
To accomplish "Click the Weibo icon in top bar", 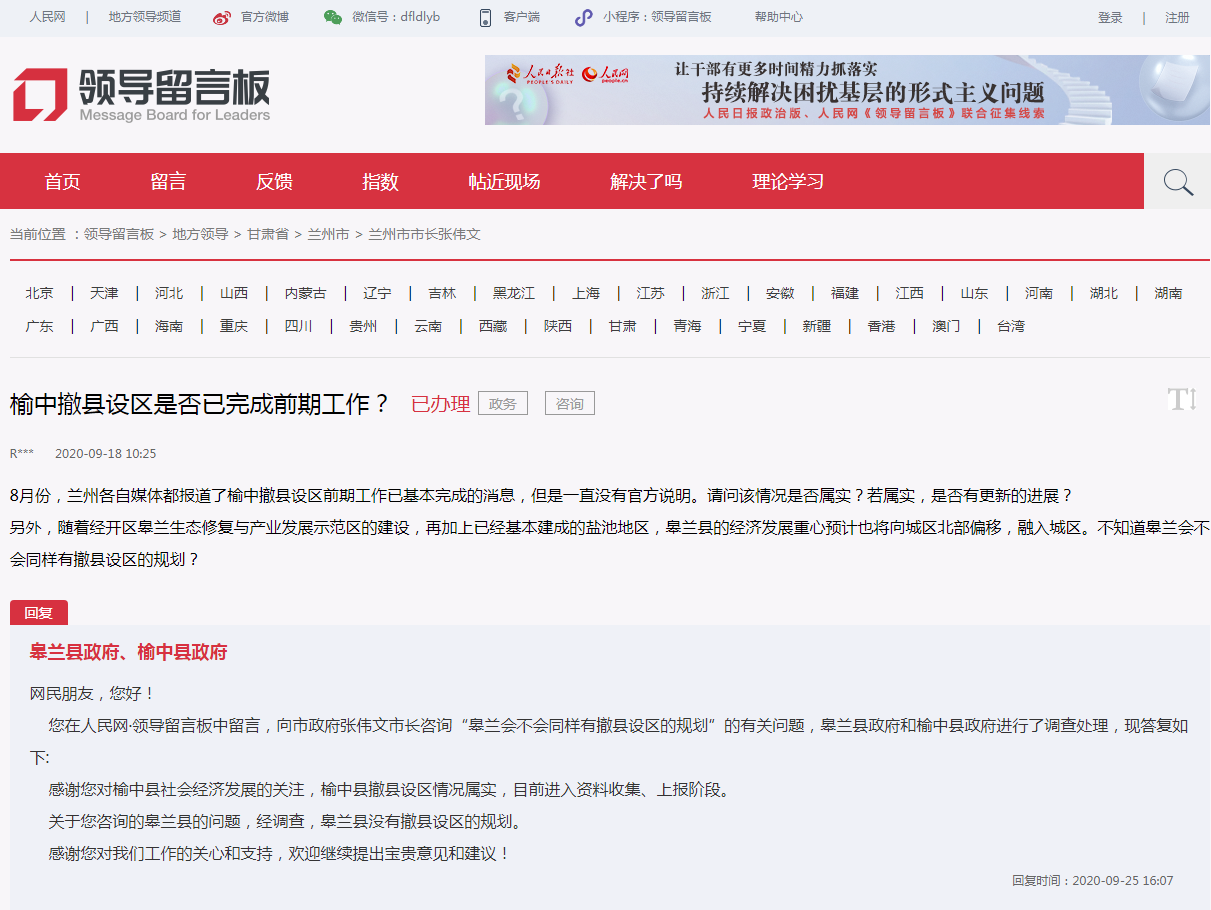I will point(222,18).
